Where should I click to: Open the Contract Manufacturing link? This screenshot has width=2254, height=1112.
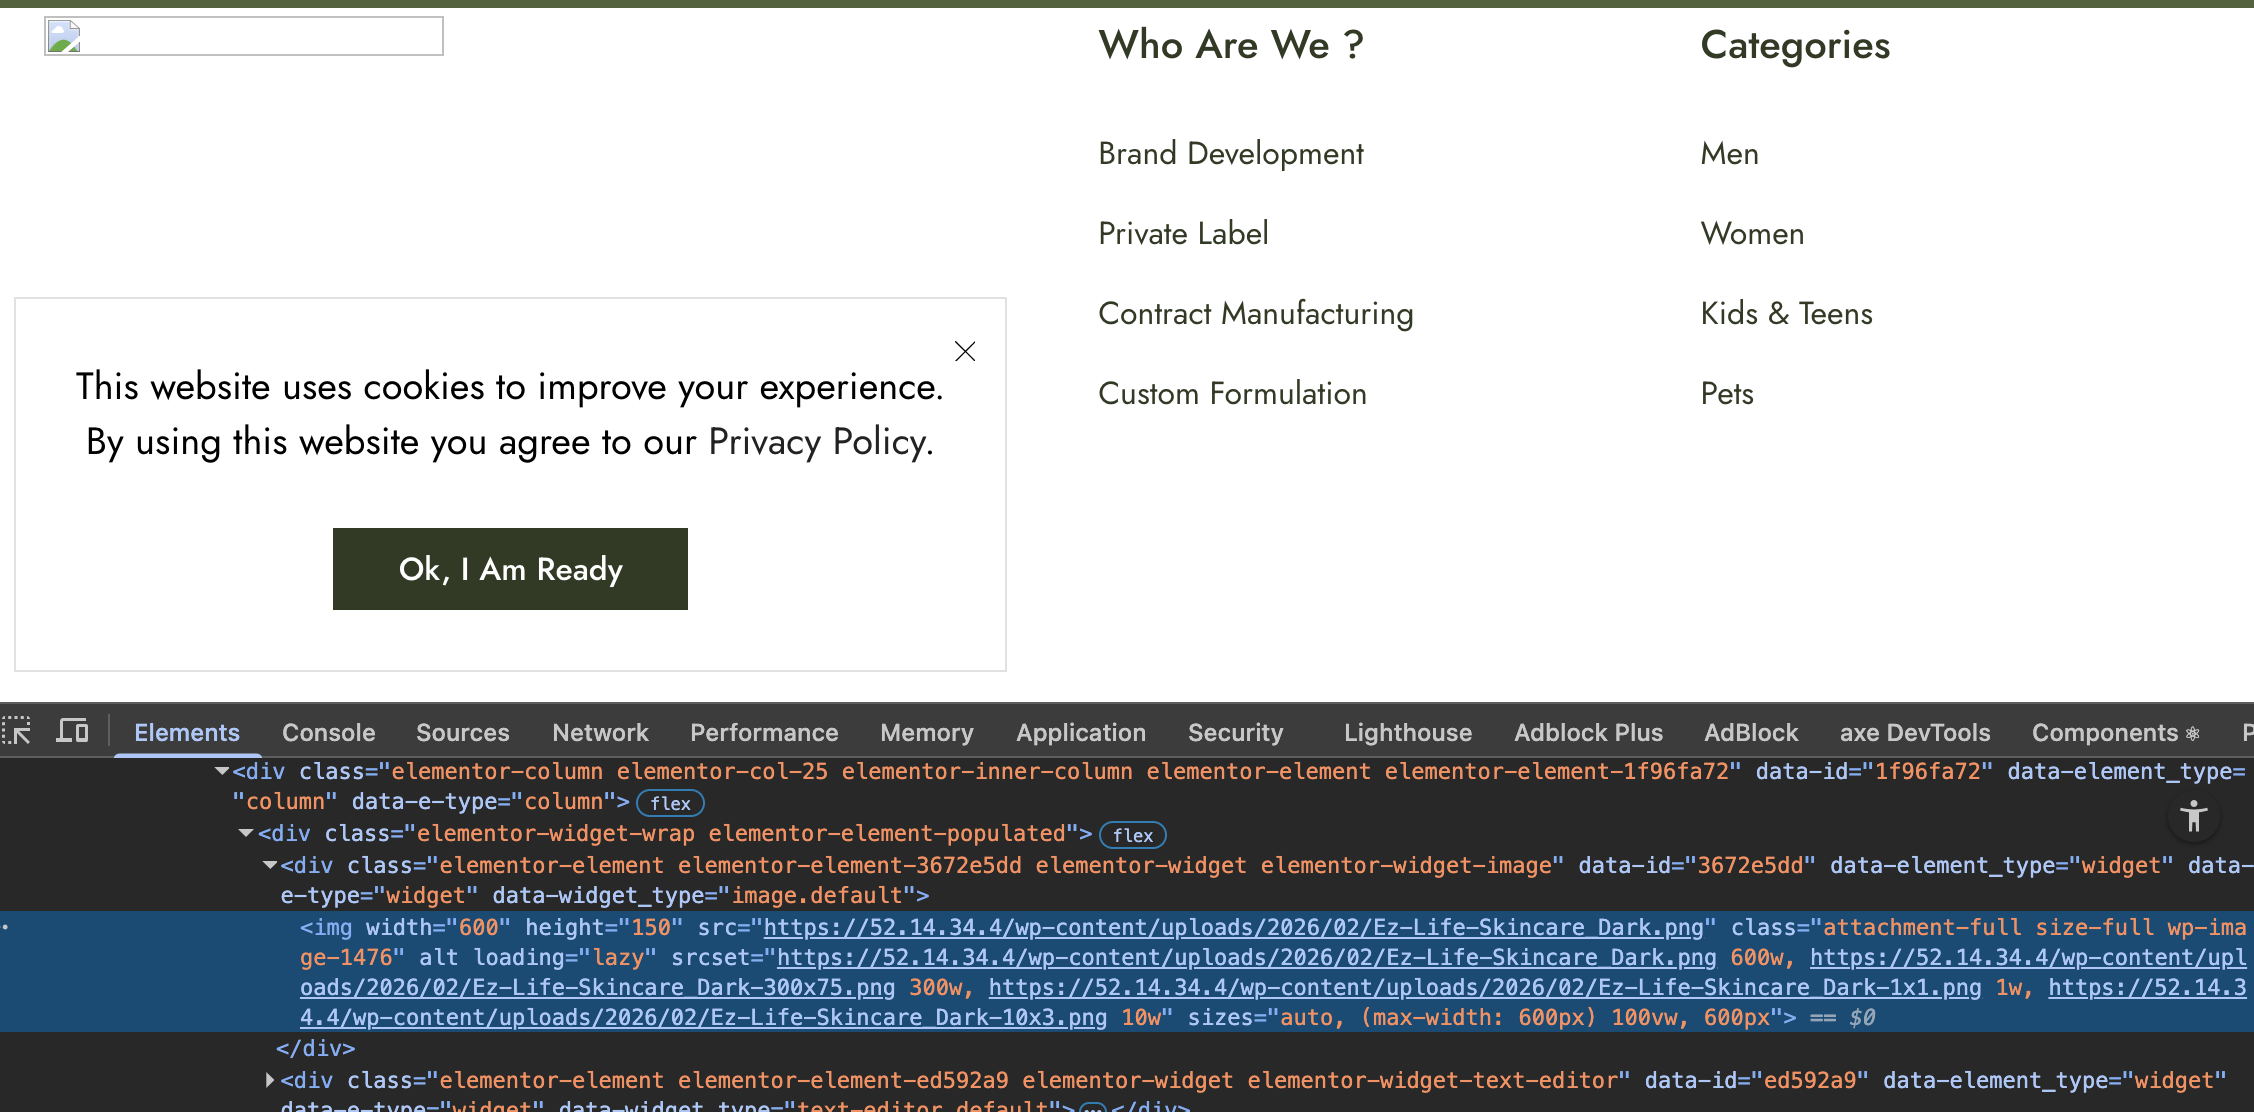click(1255, 313)
